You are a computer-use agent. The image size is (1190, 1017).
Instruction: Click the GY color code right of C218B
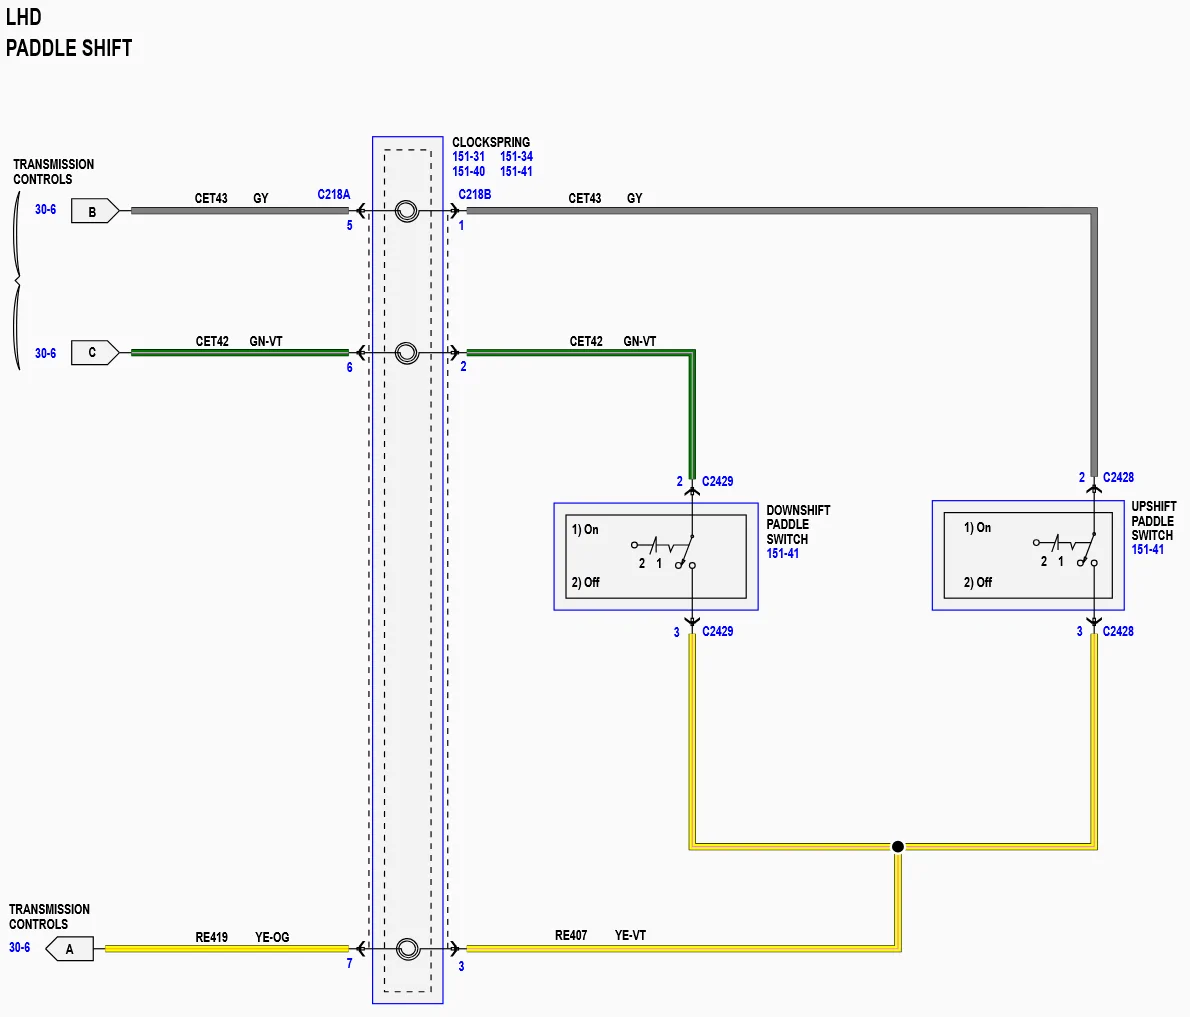coord(634,198)
